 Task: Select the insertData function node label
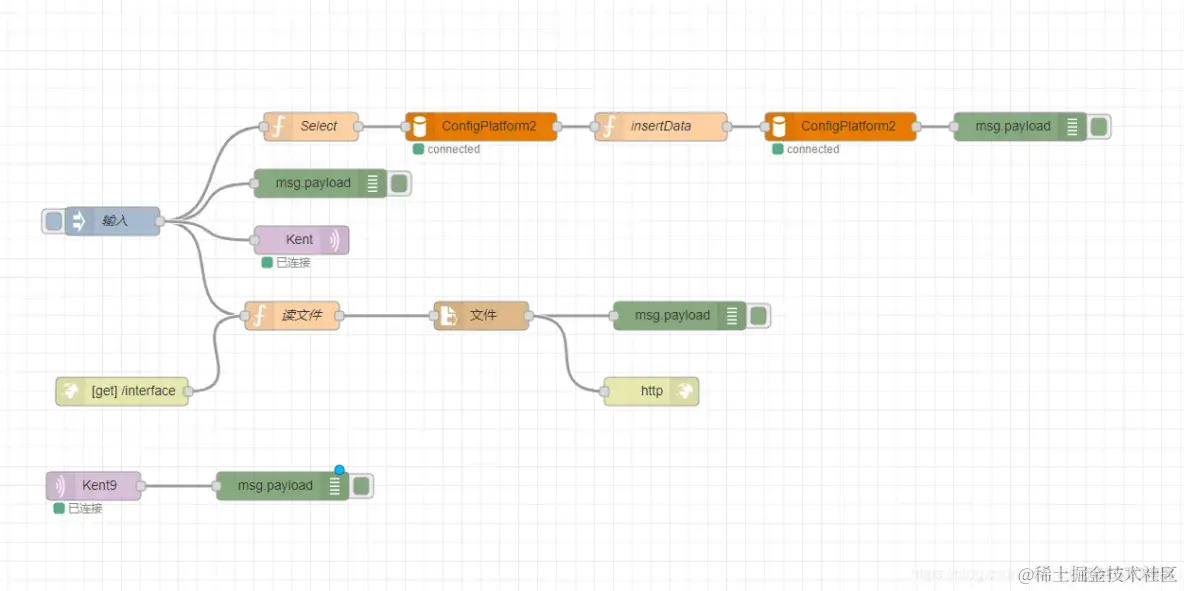[661, 126]
